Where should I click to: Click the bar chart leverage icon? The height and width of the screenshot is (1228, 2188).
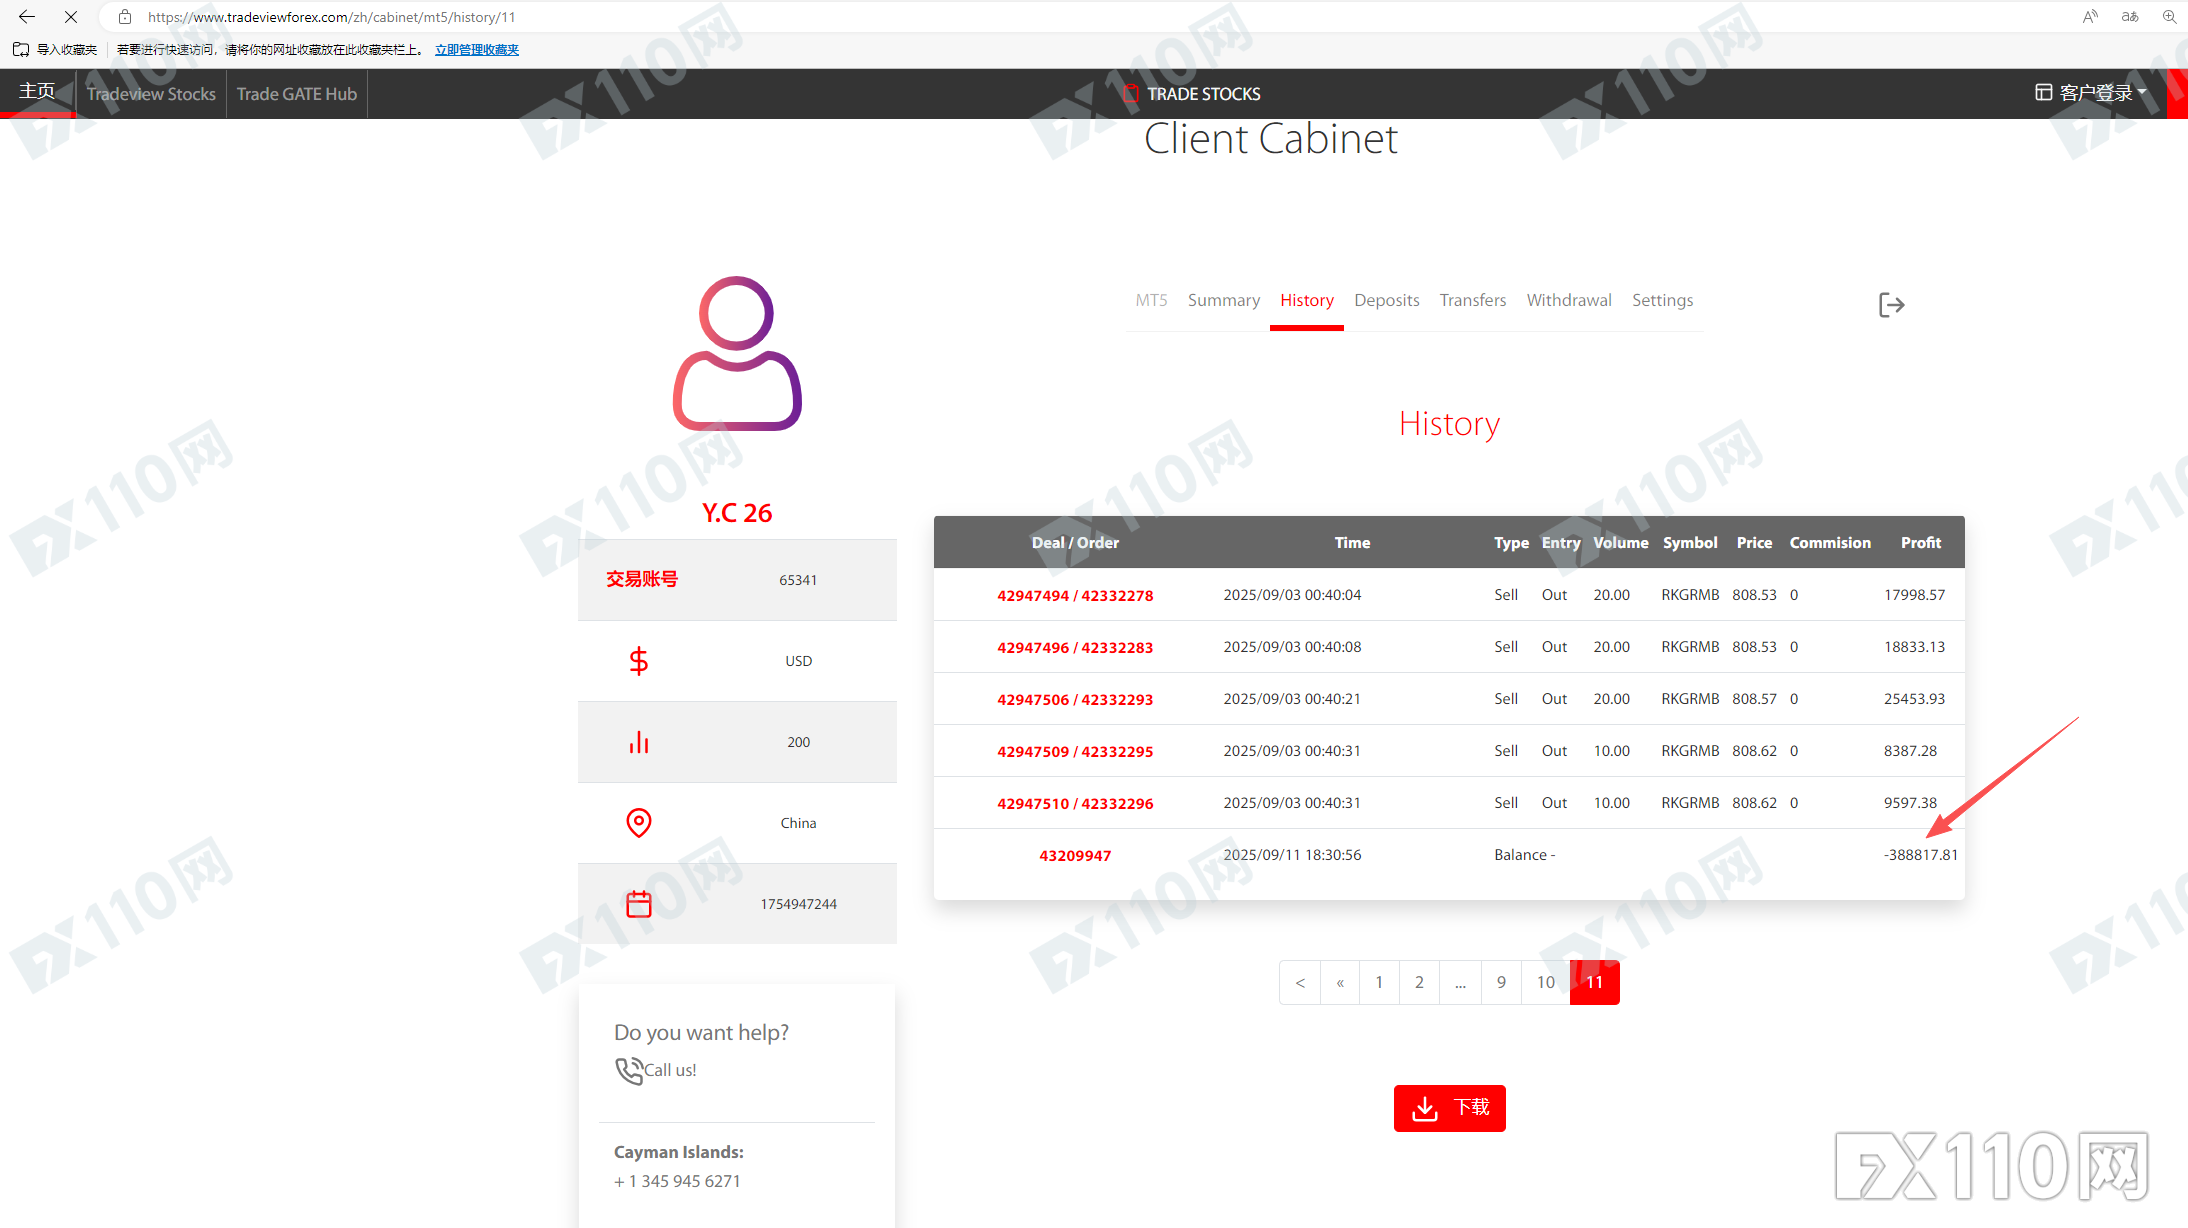[638, 742]
